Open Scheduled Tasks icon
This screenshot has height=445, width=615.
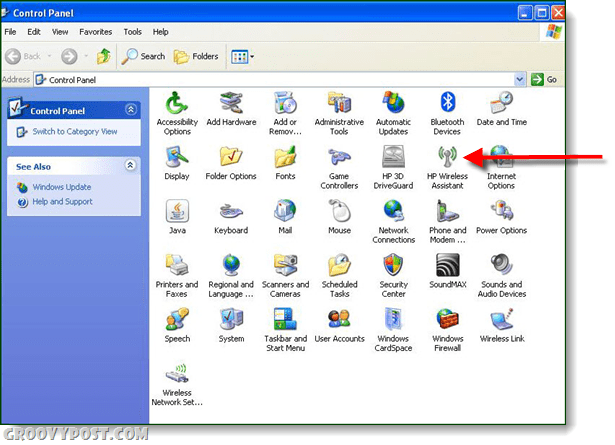point(339,265)
